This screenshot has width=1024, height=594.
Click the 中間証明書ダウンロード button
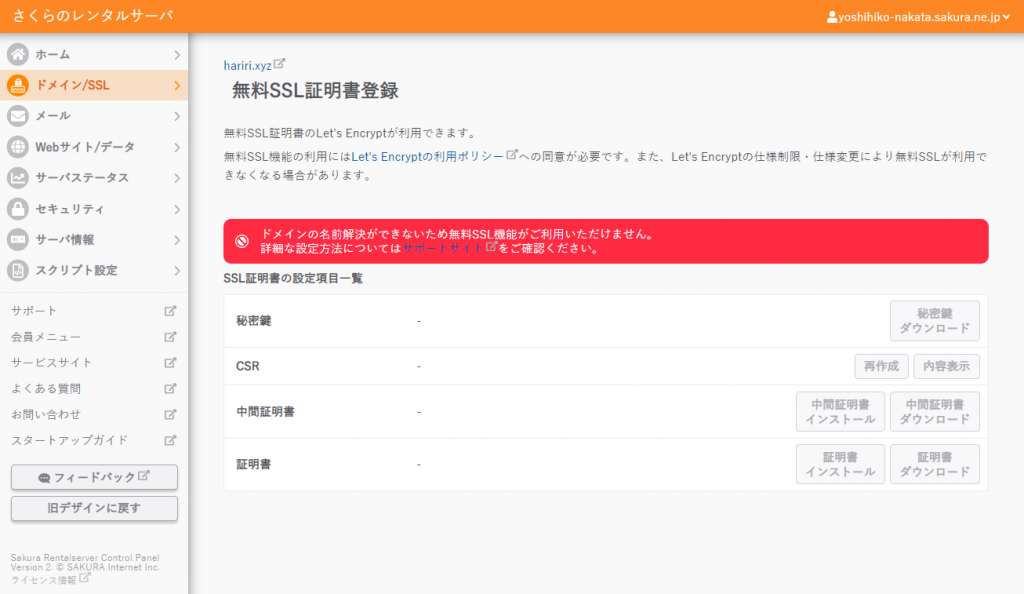tap(935, 412)
